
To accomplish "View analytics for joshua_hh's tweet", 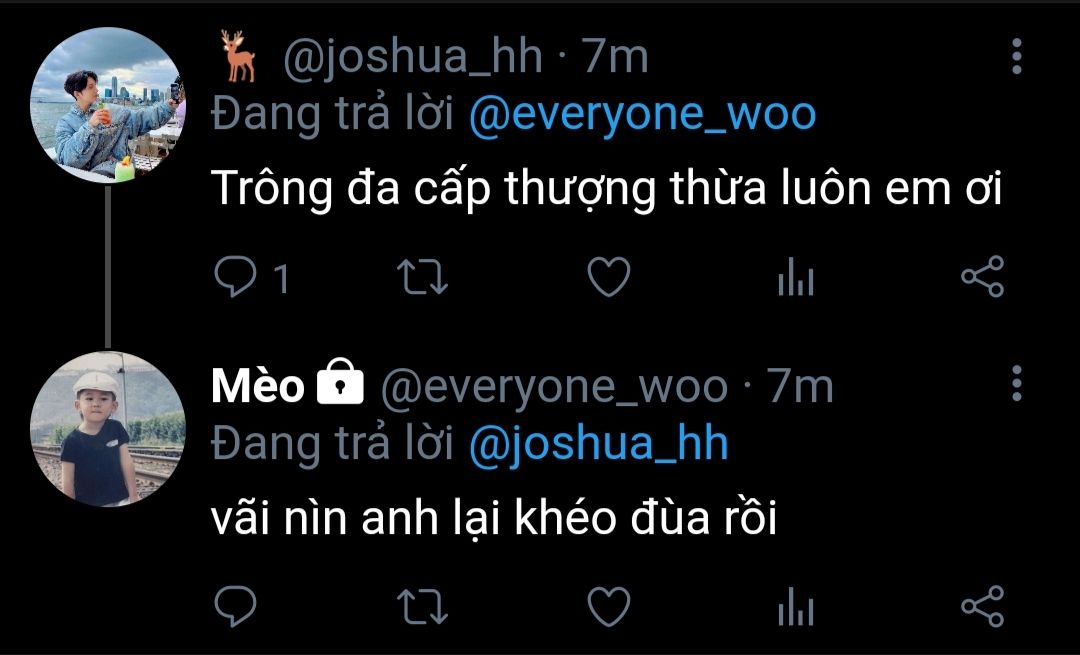I will (x=796, y=277).
